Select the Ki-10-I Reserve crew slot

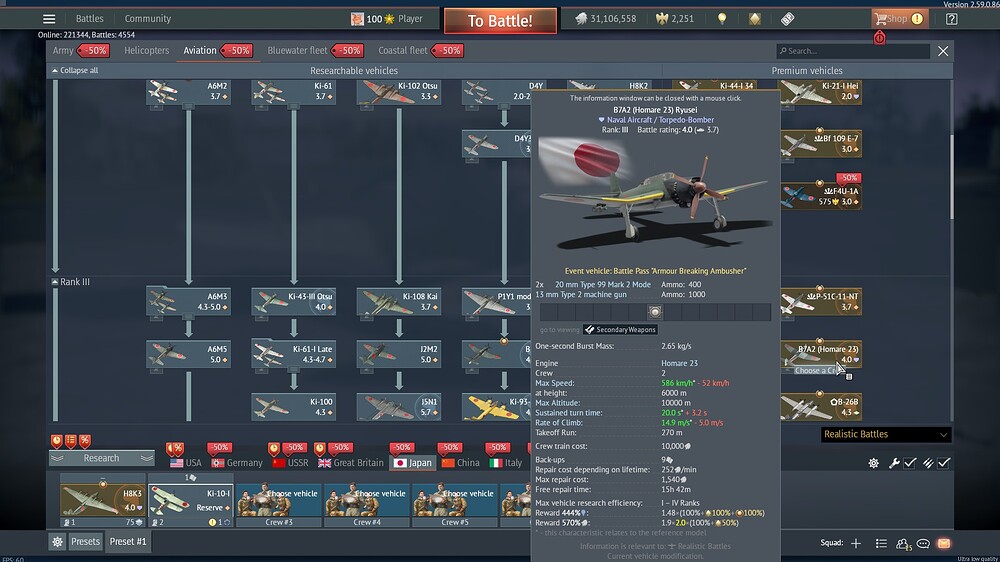point(191,501)
